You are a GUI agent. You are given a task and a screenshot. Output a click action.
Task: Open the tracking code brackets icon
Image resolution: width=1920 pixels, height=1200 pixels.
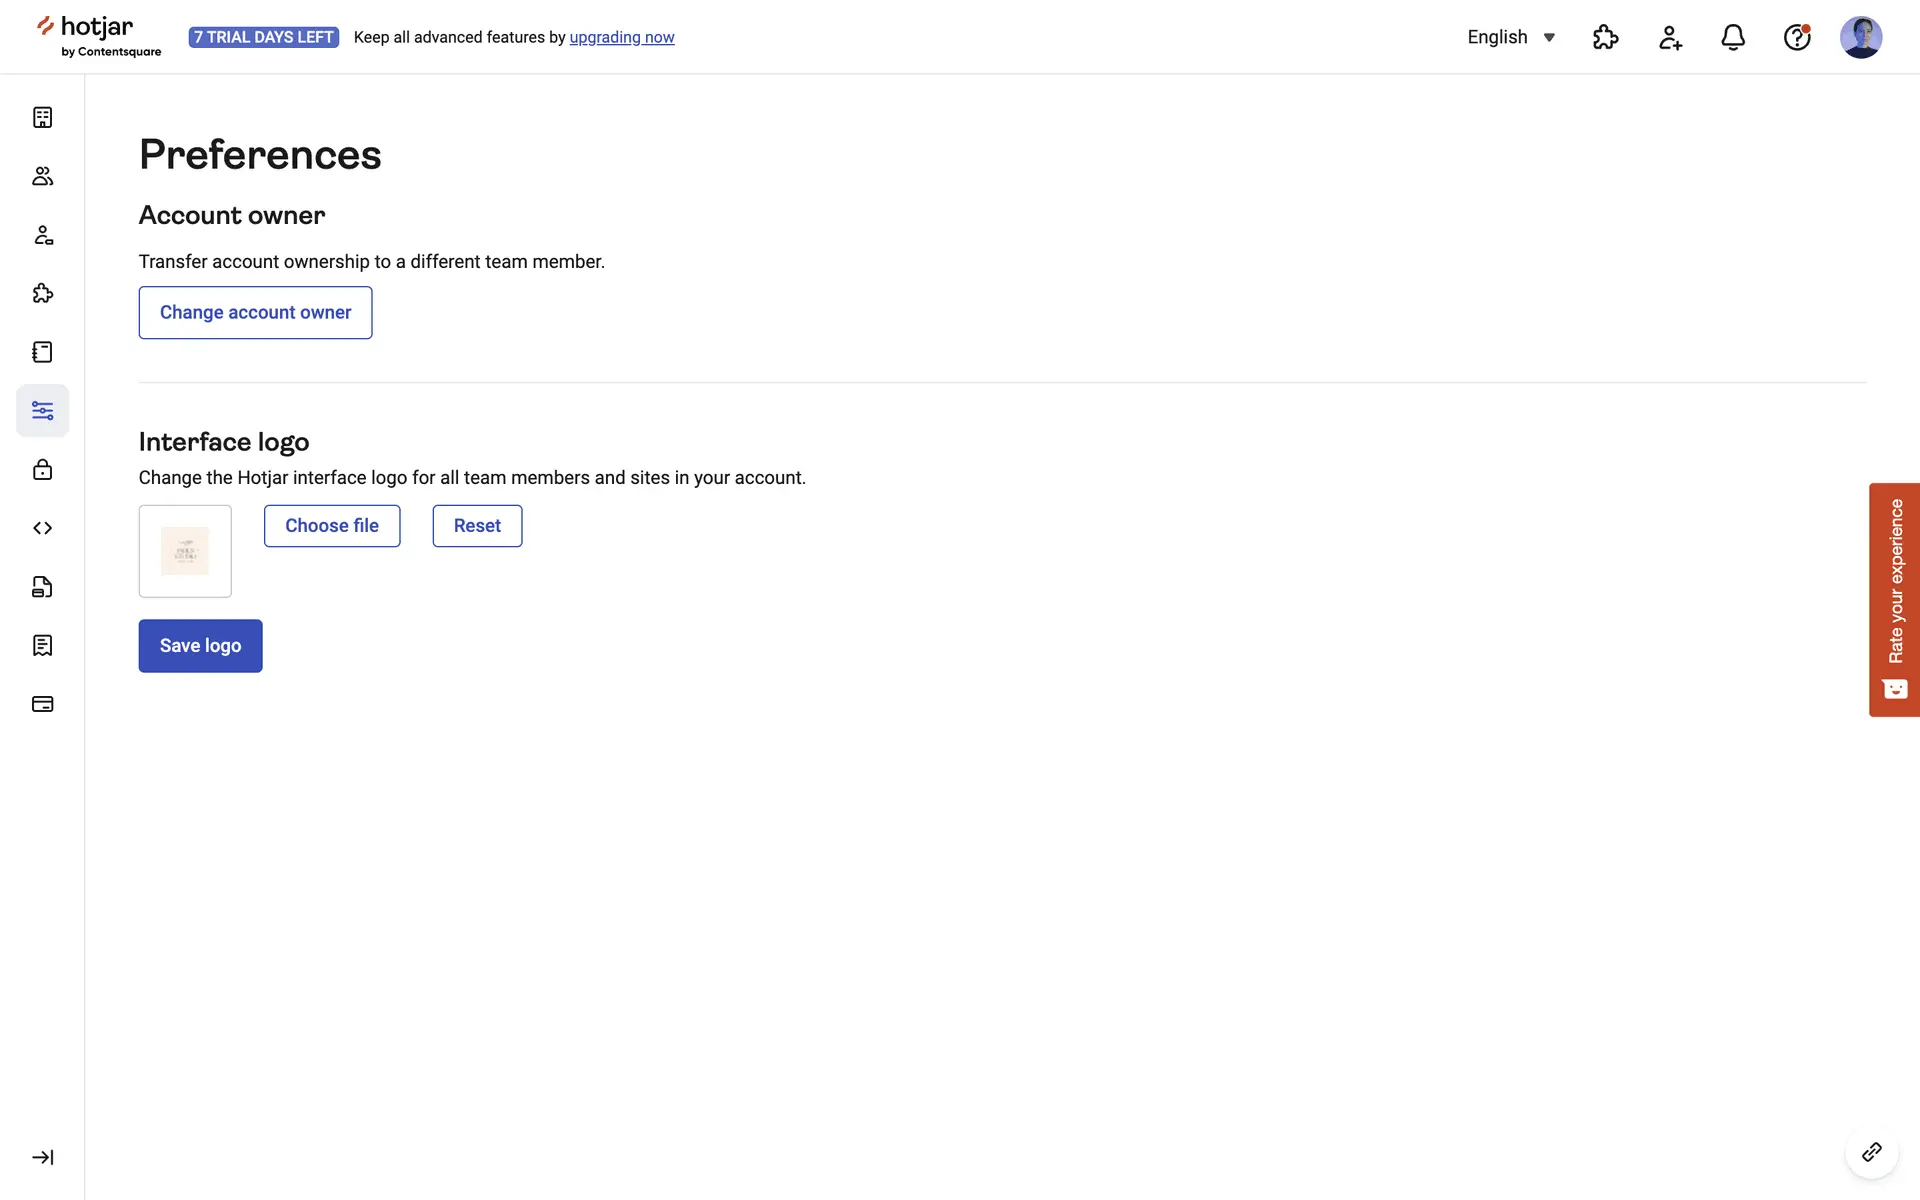(x=42, y=528)
